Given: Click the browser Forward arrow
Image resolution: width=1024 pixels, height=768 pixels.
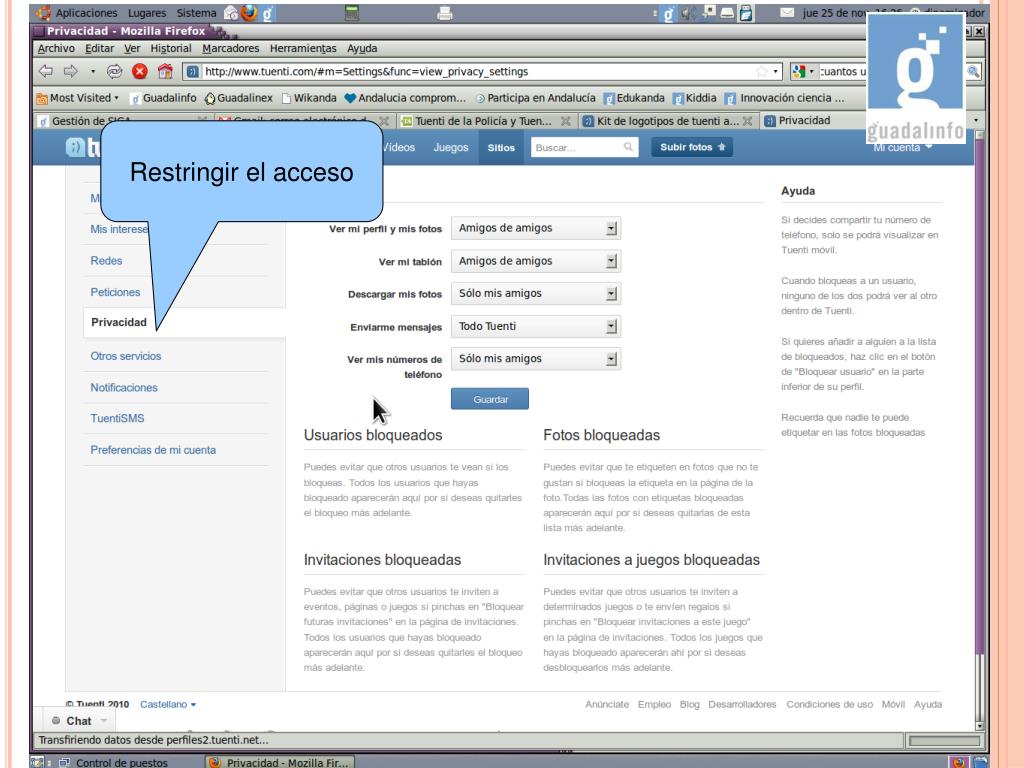Looking at the screenshot, I should 71,71.
